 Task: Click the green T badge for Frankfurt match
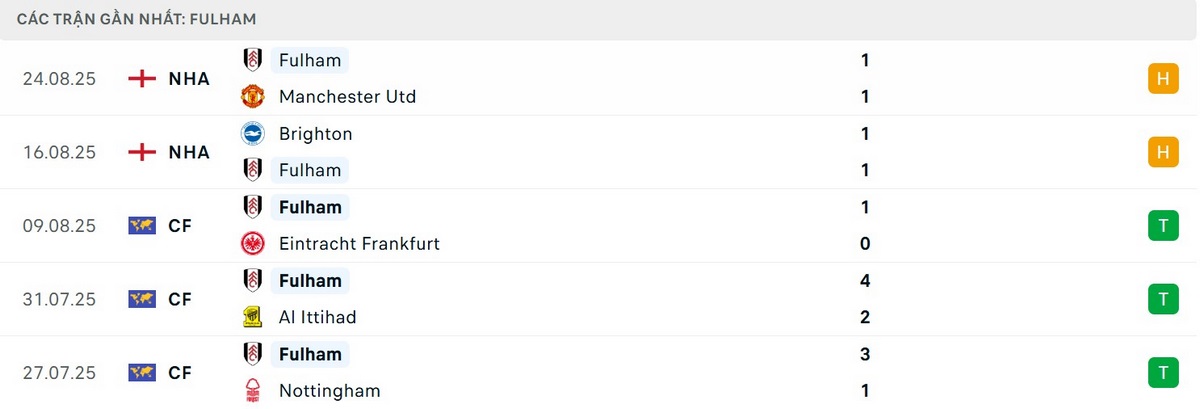[1163, 226]
